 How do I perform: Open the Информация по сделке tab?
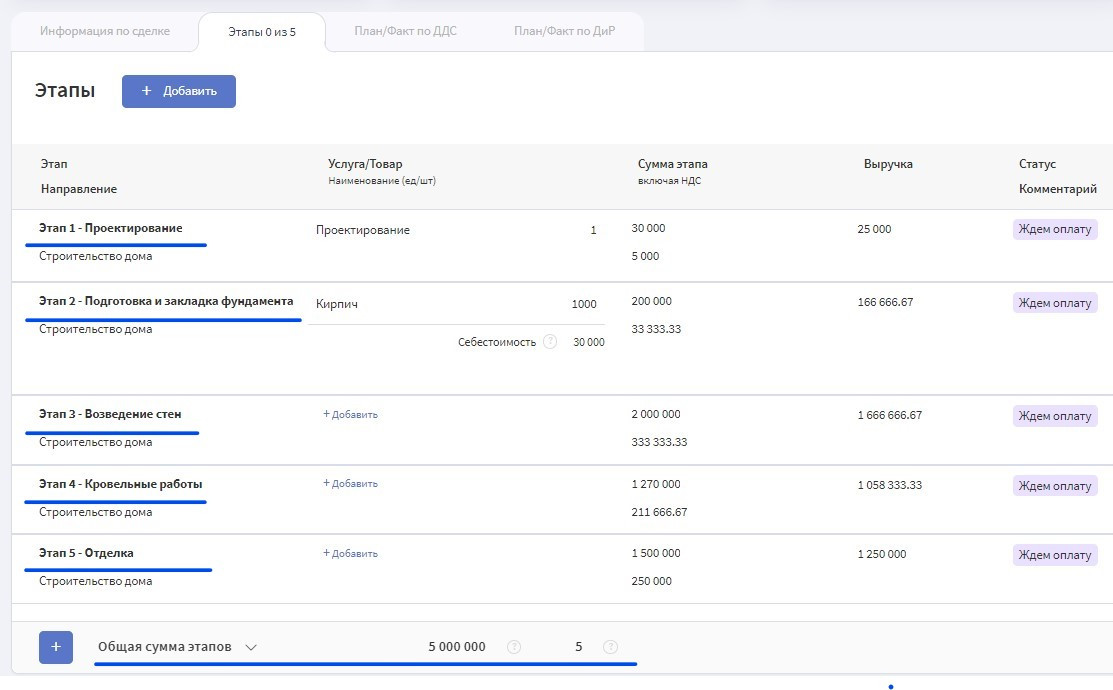tap(105, 31)
